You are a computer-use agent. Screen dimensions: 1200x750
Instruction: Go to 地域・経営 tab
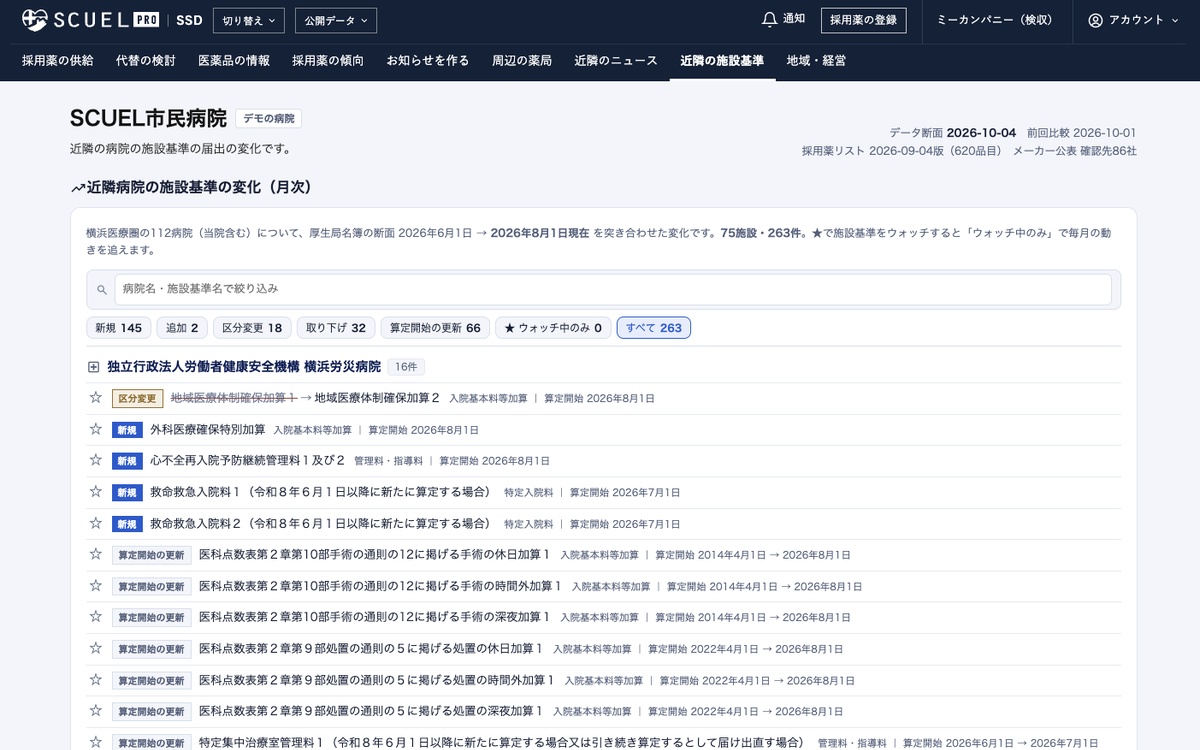(x=816, y=60)
